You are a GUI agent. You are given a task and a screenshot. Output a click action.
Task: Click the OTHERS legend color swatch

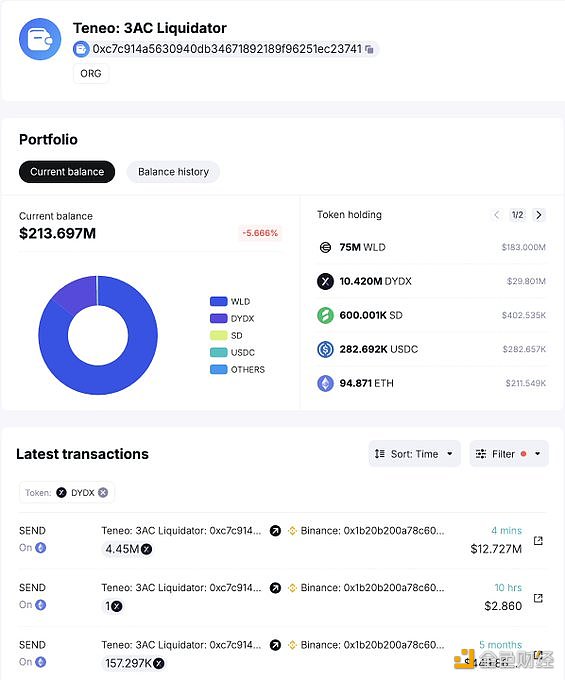click(x=219, y=369)
